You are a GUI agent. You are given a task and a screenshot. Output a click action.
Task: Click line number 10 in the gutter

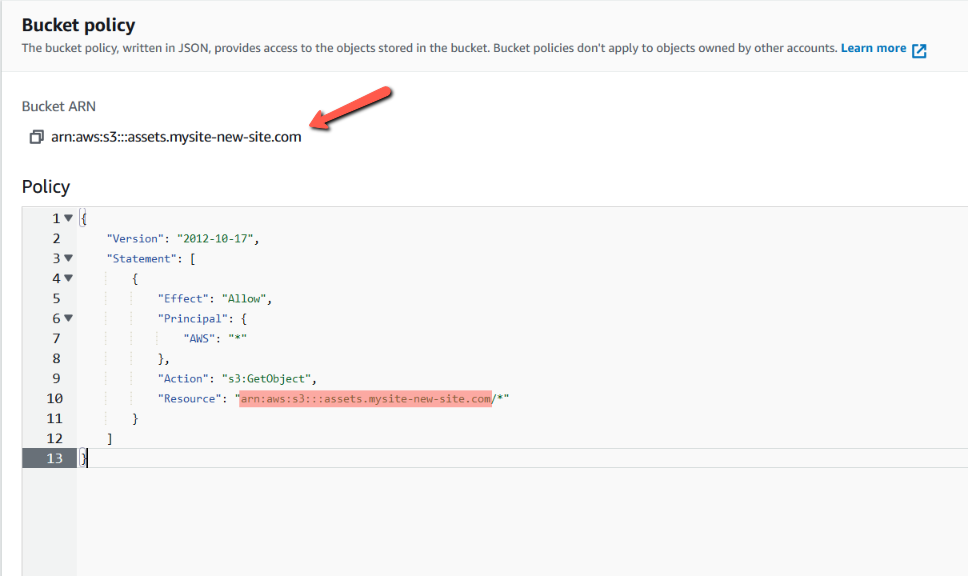[x=54, y=399]
